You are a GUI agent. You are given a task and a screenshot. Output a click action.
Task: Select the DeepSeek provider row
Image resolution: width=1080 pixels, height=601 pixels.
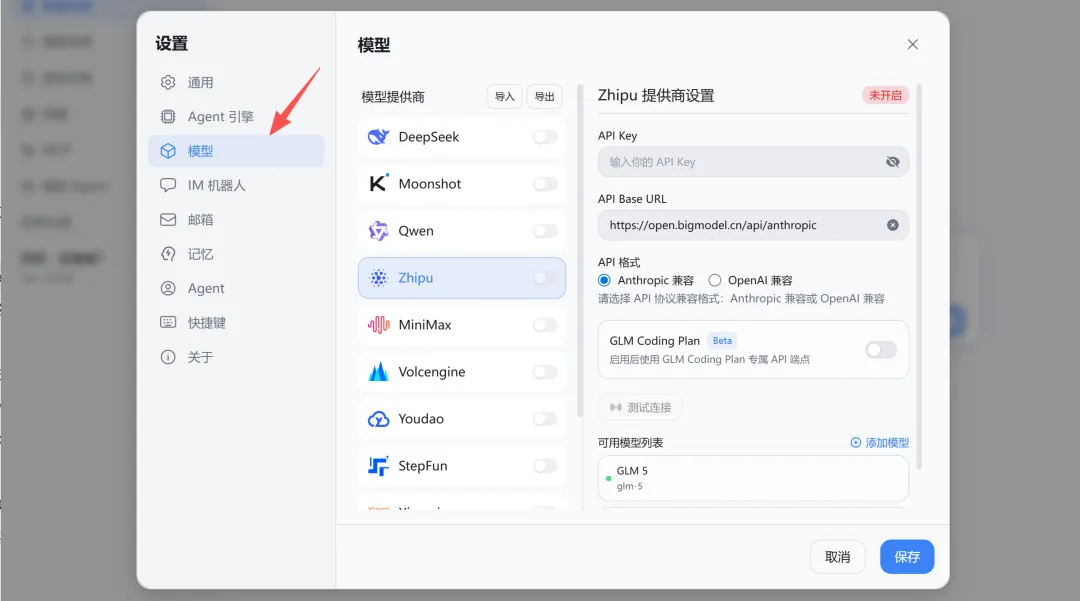click(462, 137)
